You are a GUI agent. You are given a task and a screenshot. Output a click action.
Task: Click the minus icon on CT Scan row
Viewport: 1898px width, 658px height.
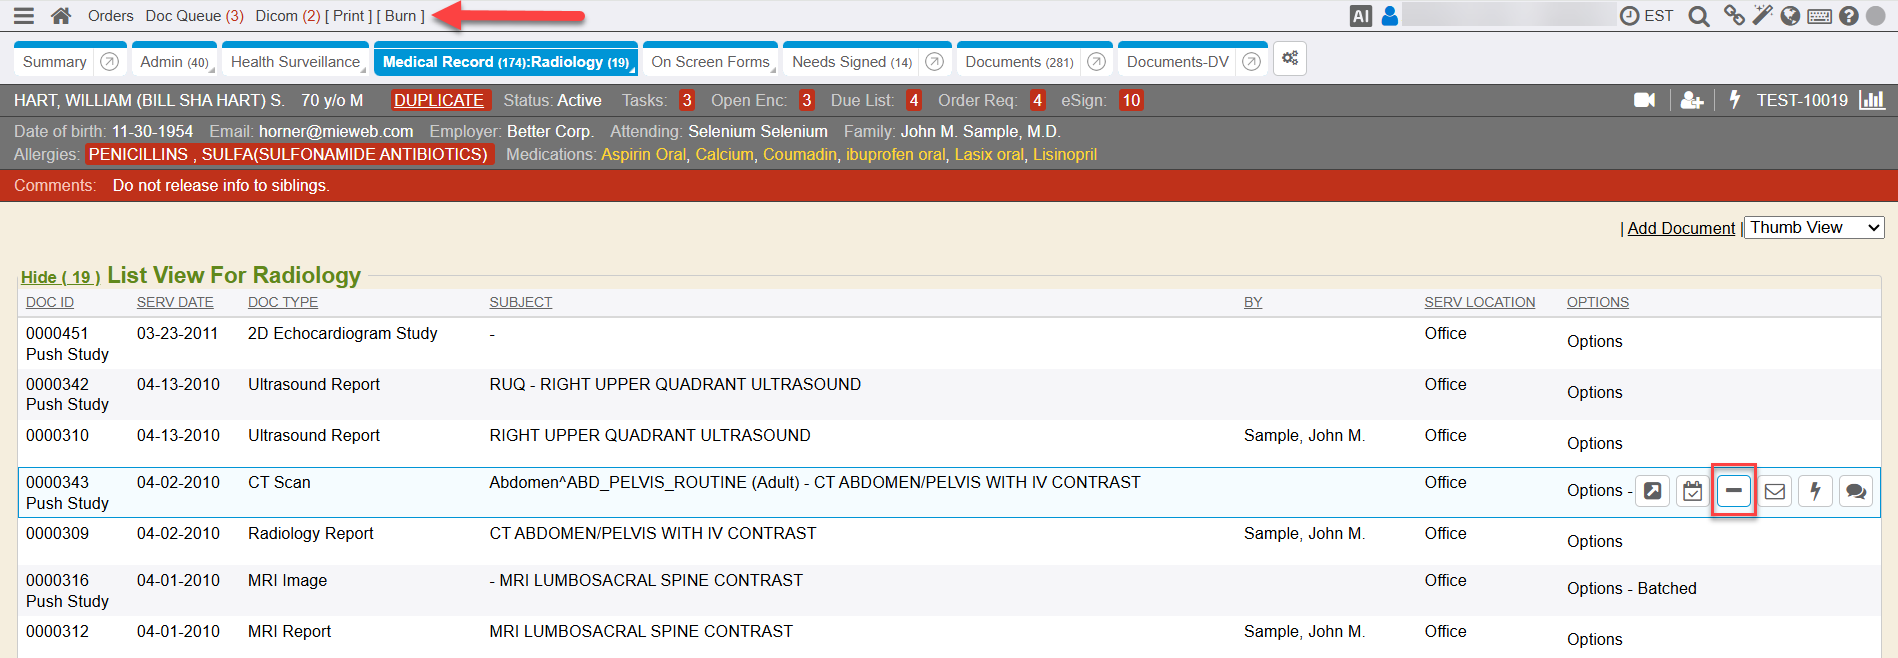pos(1733,491)
